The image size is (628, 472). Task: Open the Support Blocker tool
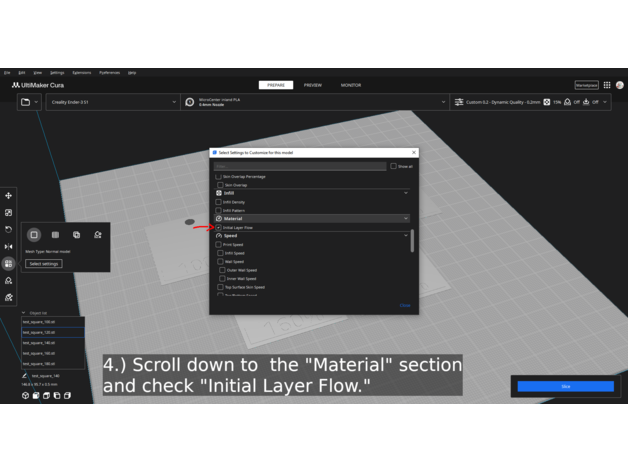click(9, 281)
